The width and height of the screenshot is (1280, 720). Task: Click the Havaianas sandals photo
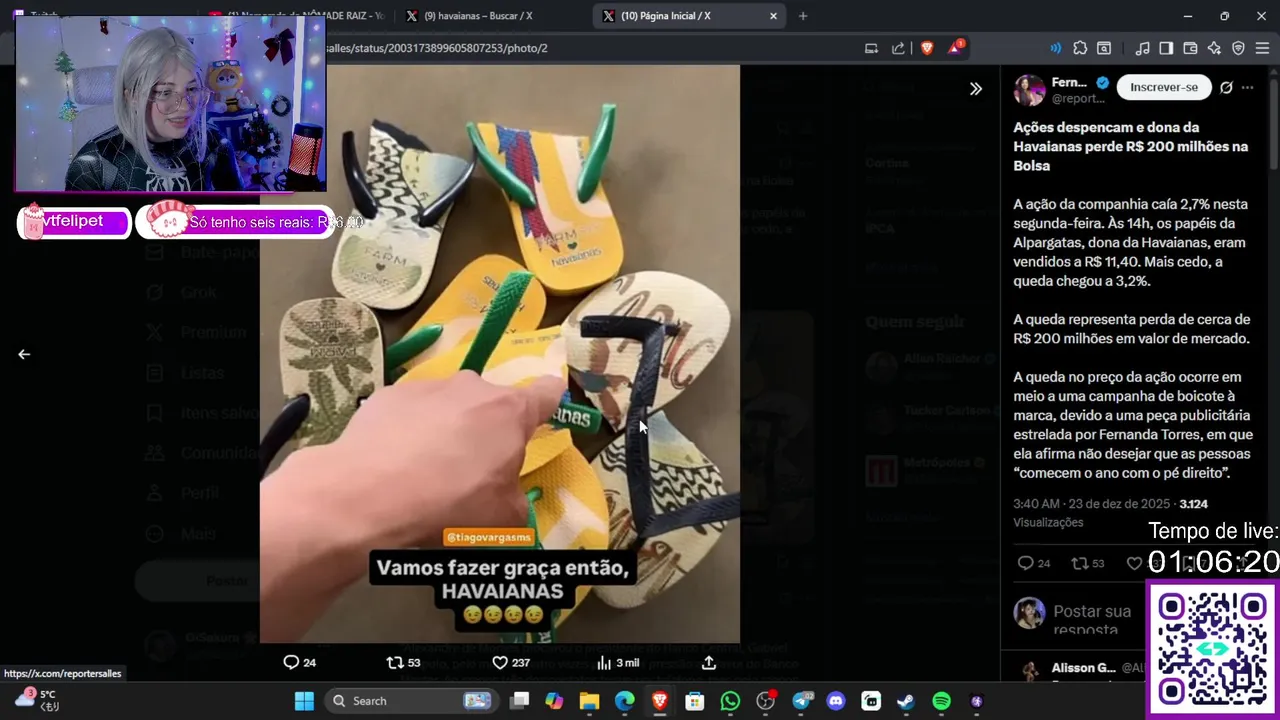[500, 354]
